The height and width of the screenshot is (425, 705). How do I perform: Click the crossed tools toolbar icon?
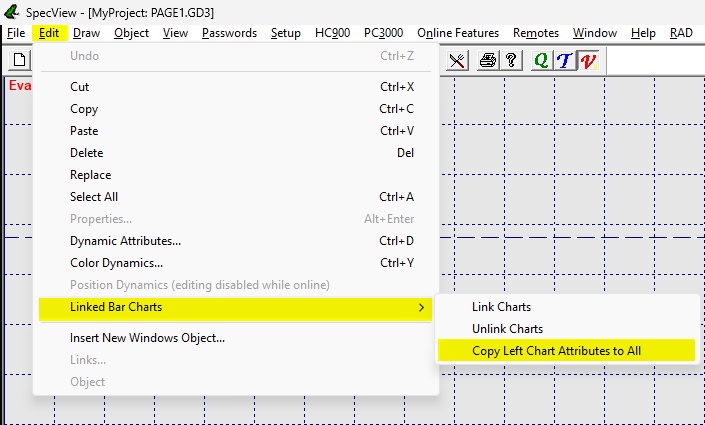point(457,60)
